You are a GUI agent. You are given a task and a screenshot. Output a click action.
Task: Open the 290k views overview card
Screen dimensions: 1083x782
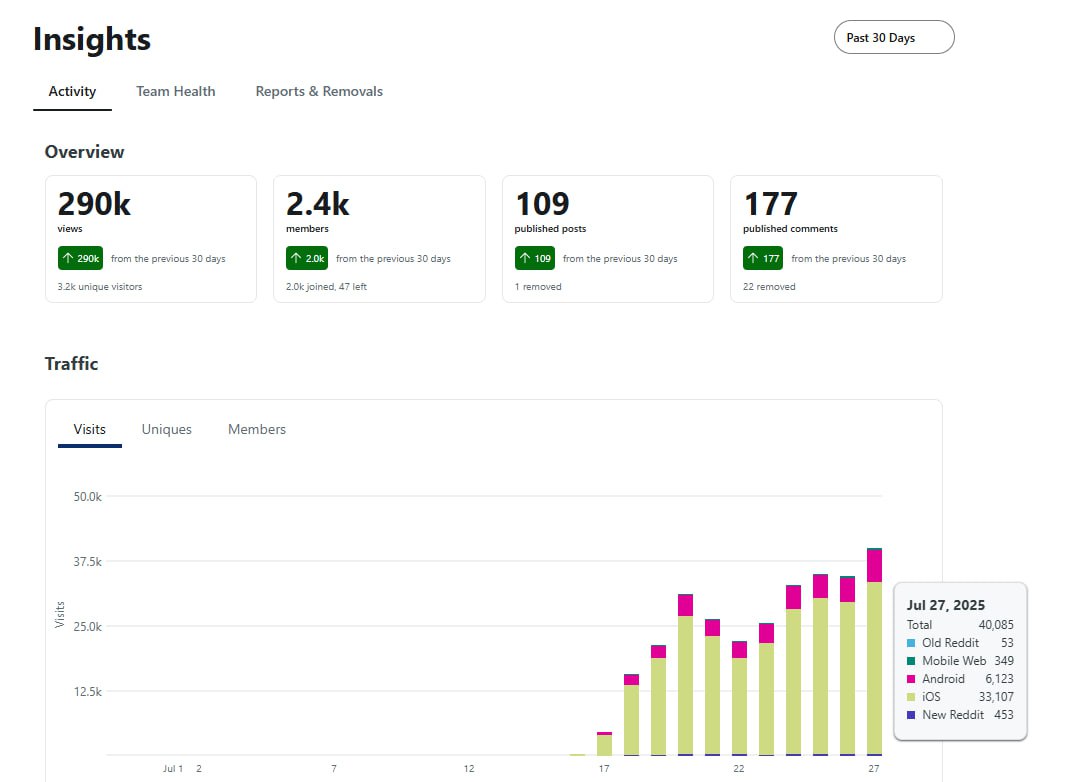(151, 239)
